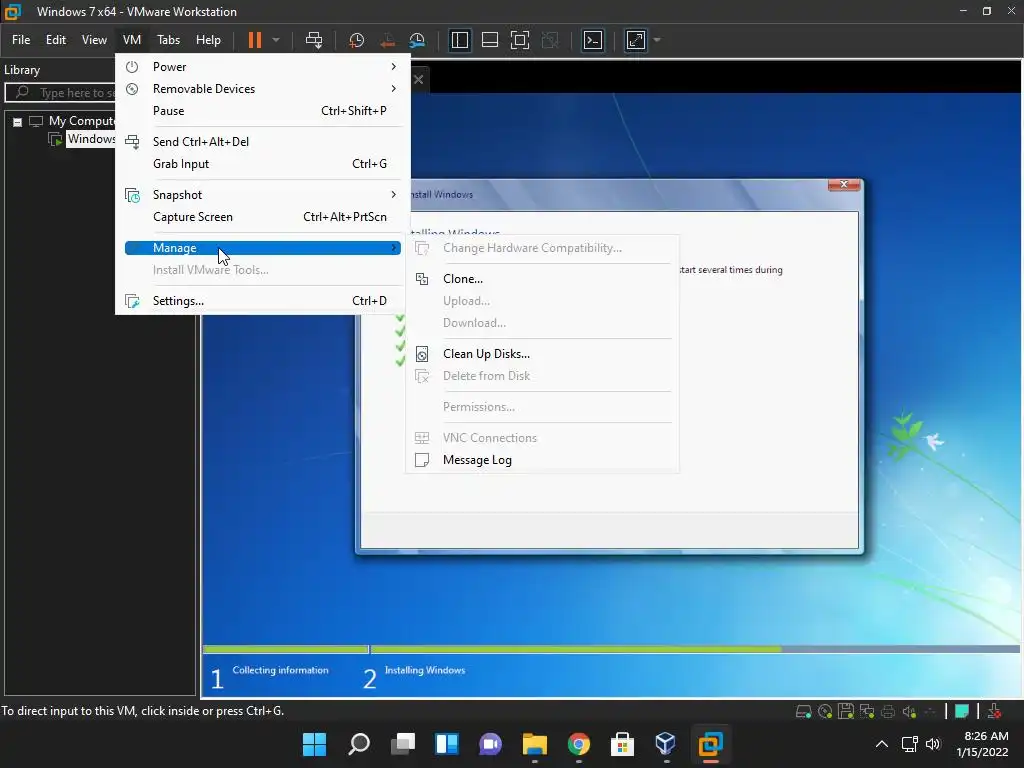Image resolution: width=1024 pixels, height=768 pixels.
Task: Click the Message Log icon
Action: click(x=423, y=460)
